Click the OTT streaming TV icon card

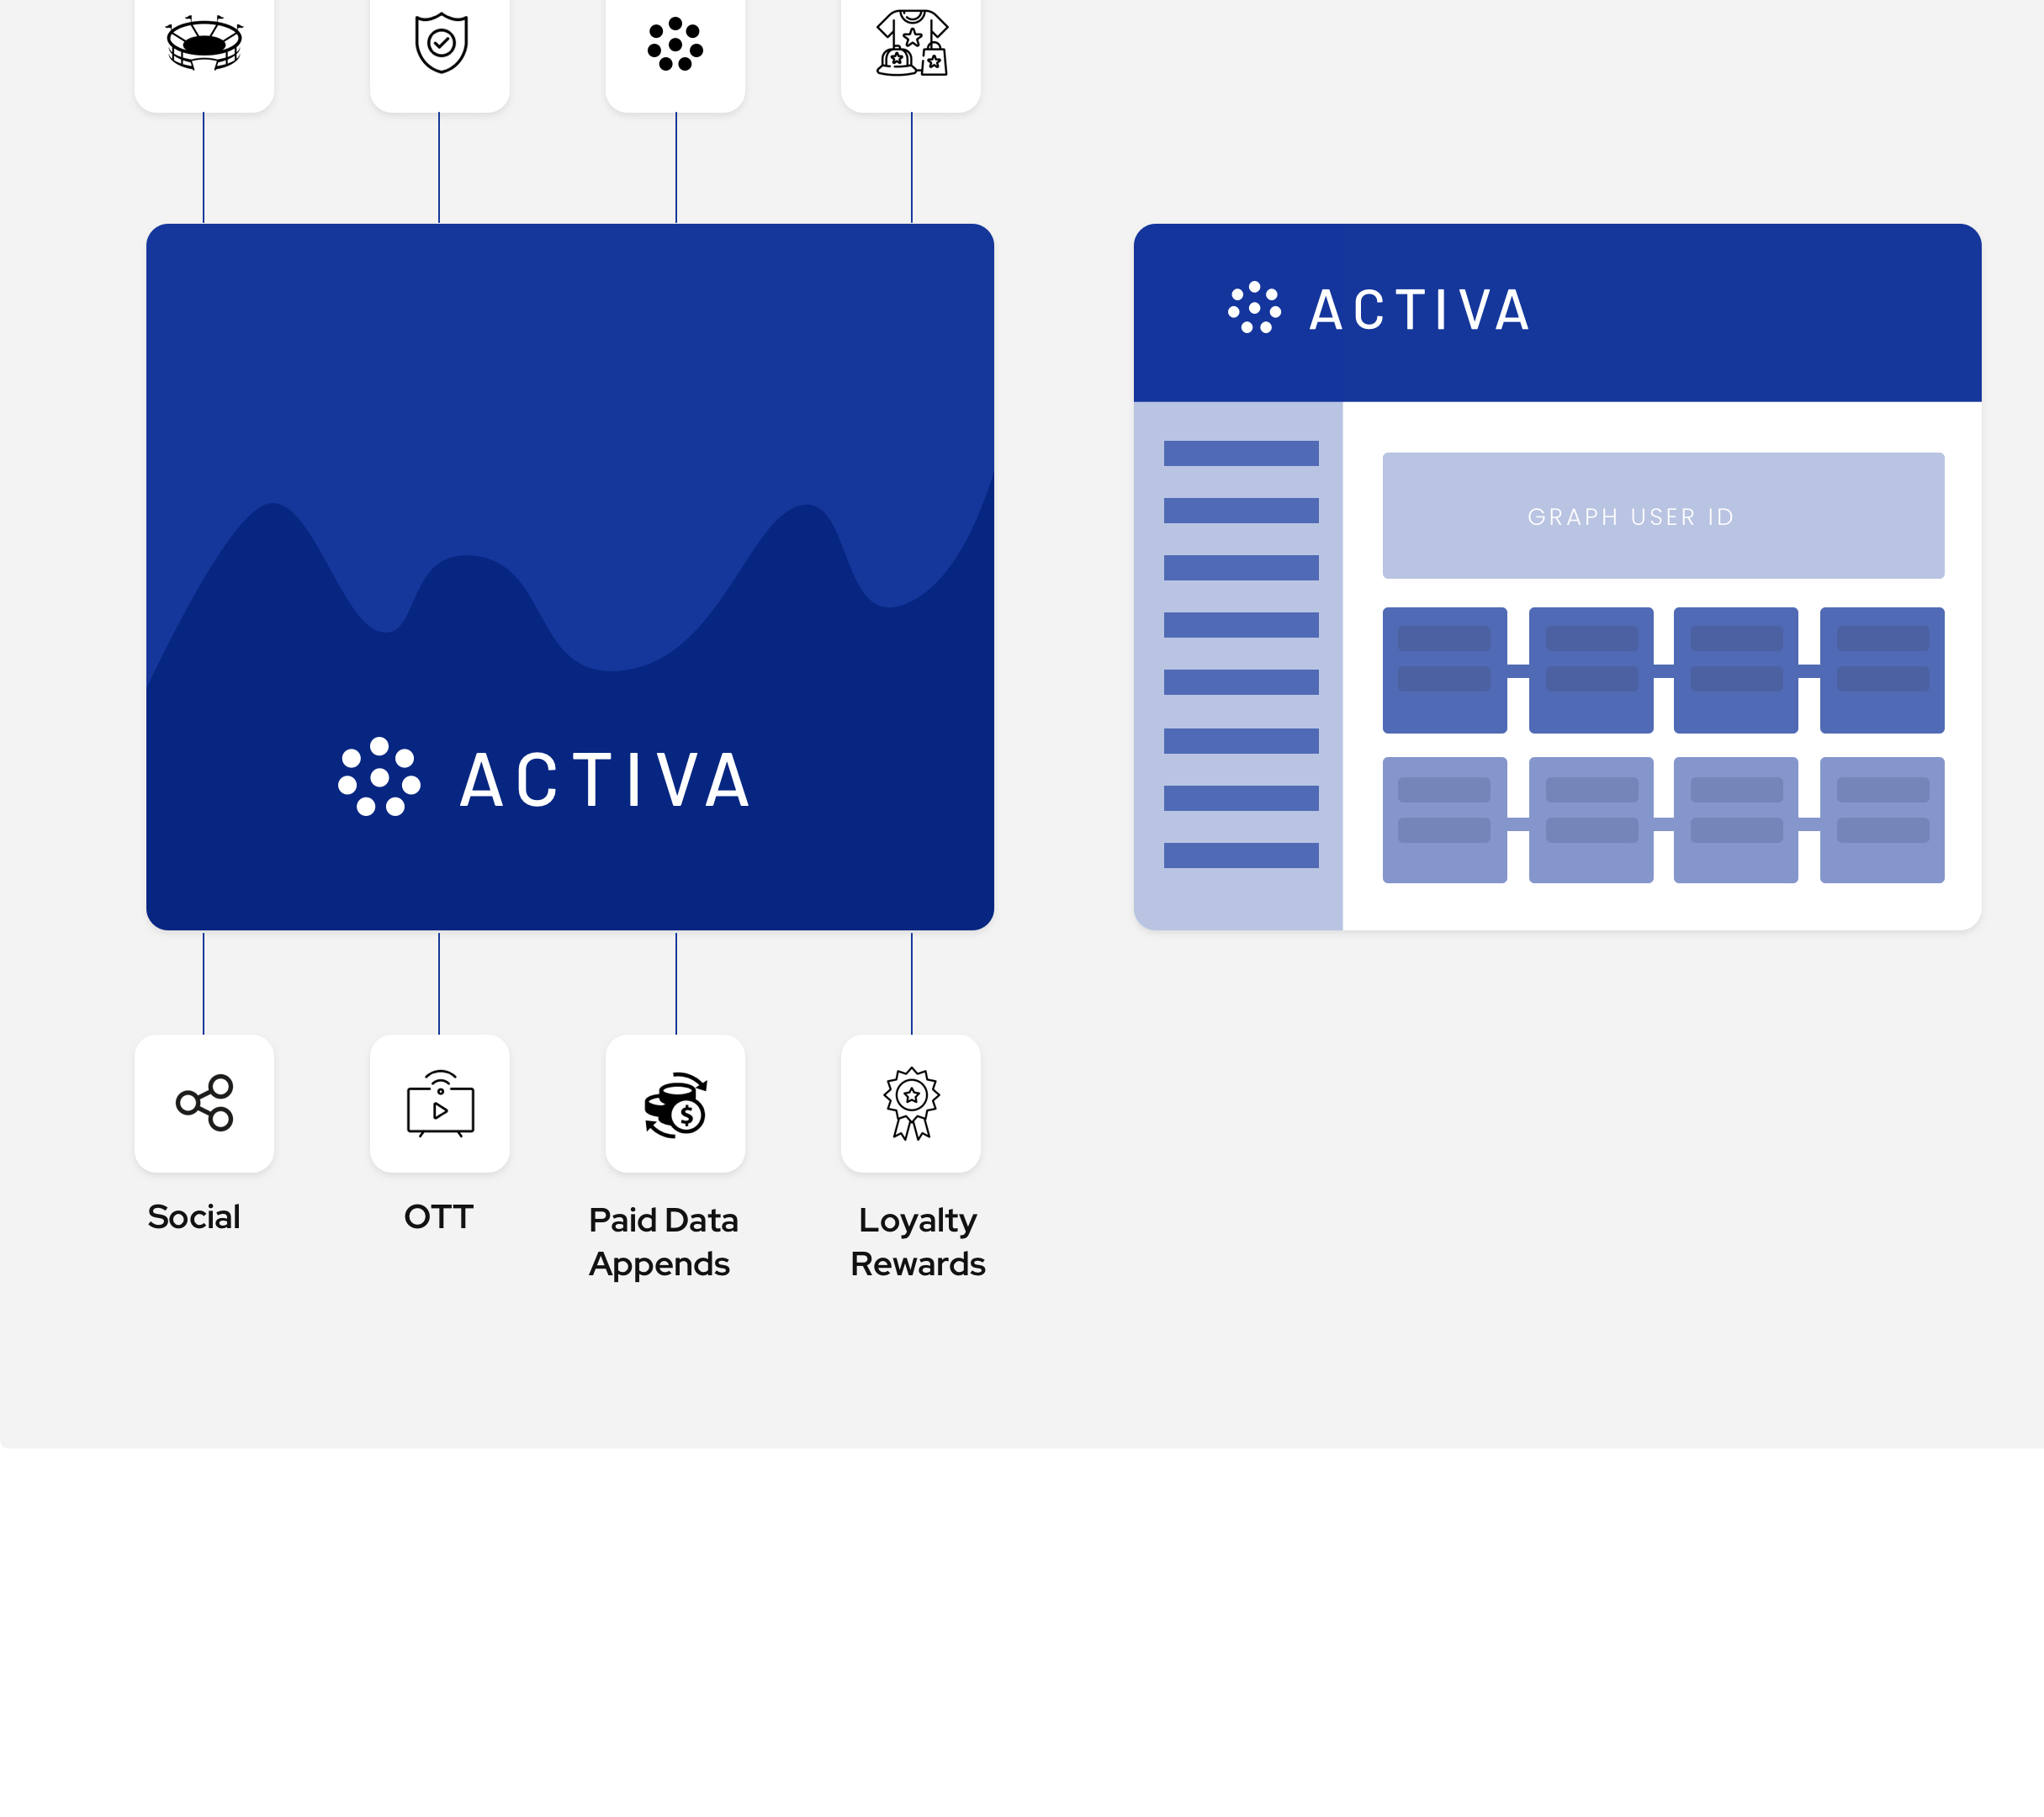[440, 1103]
